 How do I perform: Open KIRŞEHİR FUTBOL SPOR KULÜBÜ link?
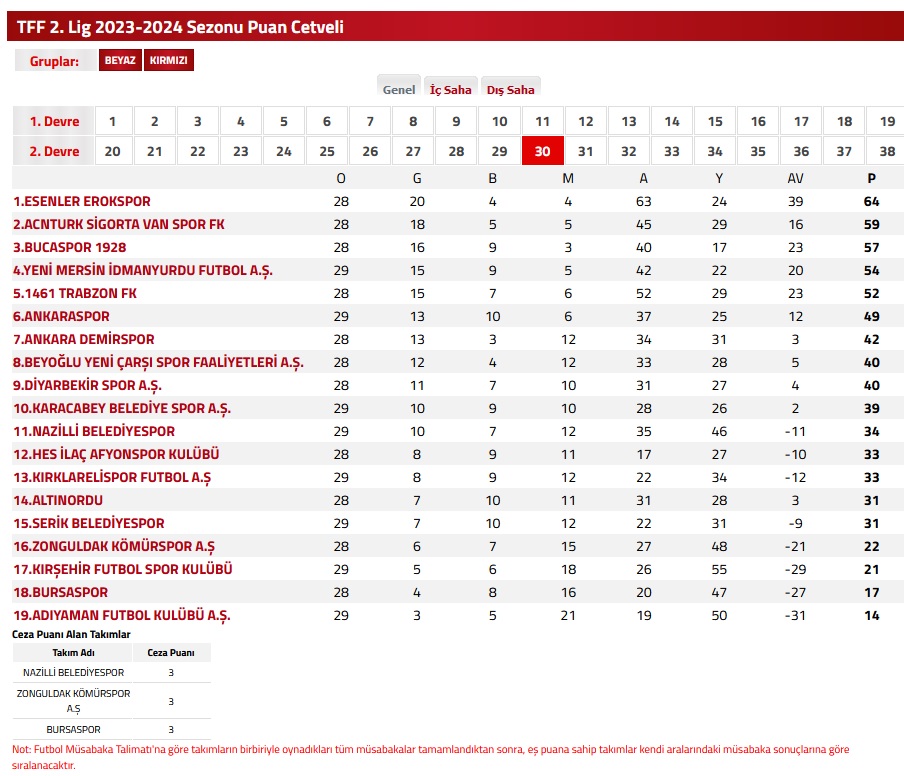point(123,570)
